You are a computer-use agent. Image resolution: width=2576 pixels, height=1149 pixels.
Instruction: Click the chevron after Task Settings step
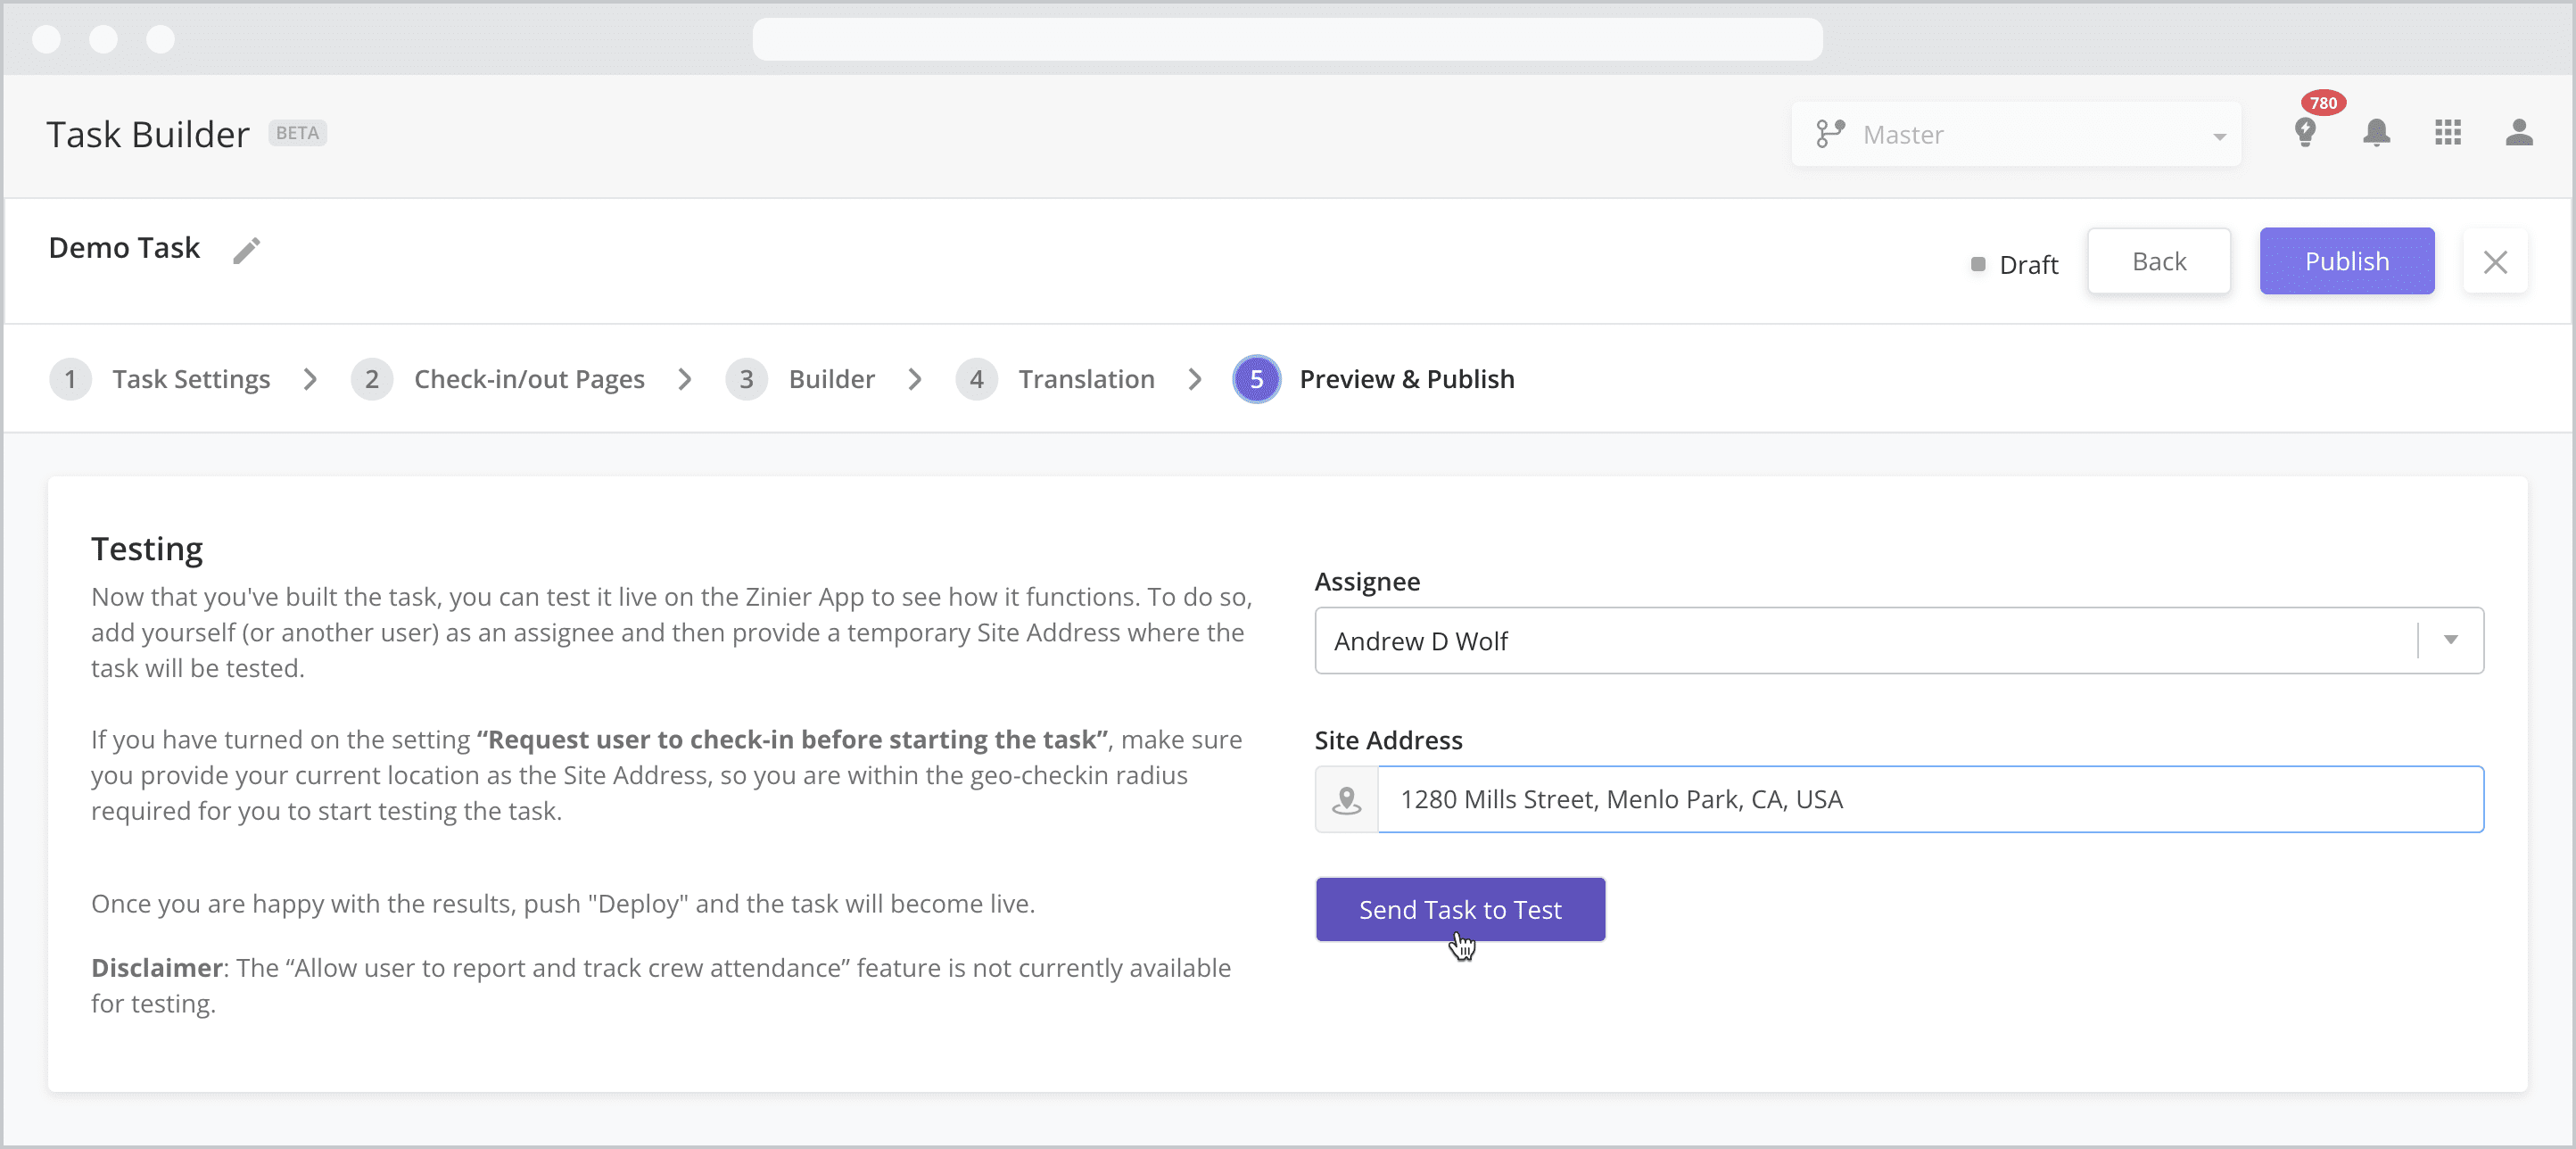[312, 380]
